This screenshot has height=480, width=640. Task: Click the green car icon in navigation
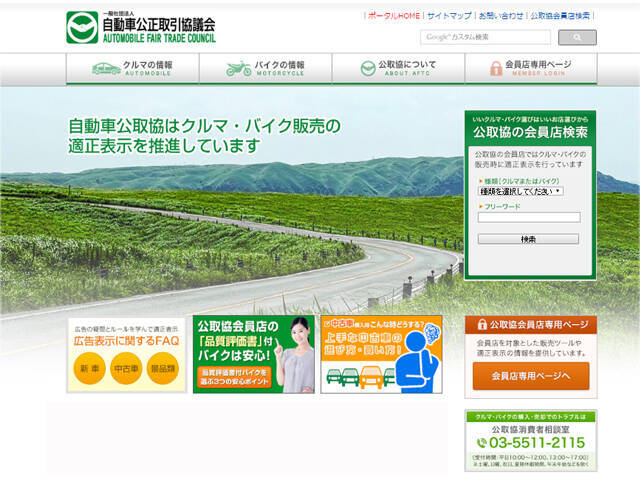(x=106, y=69)
